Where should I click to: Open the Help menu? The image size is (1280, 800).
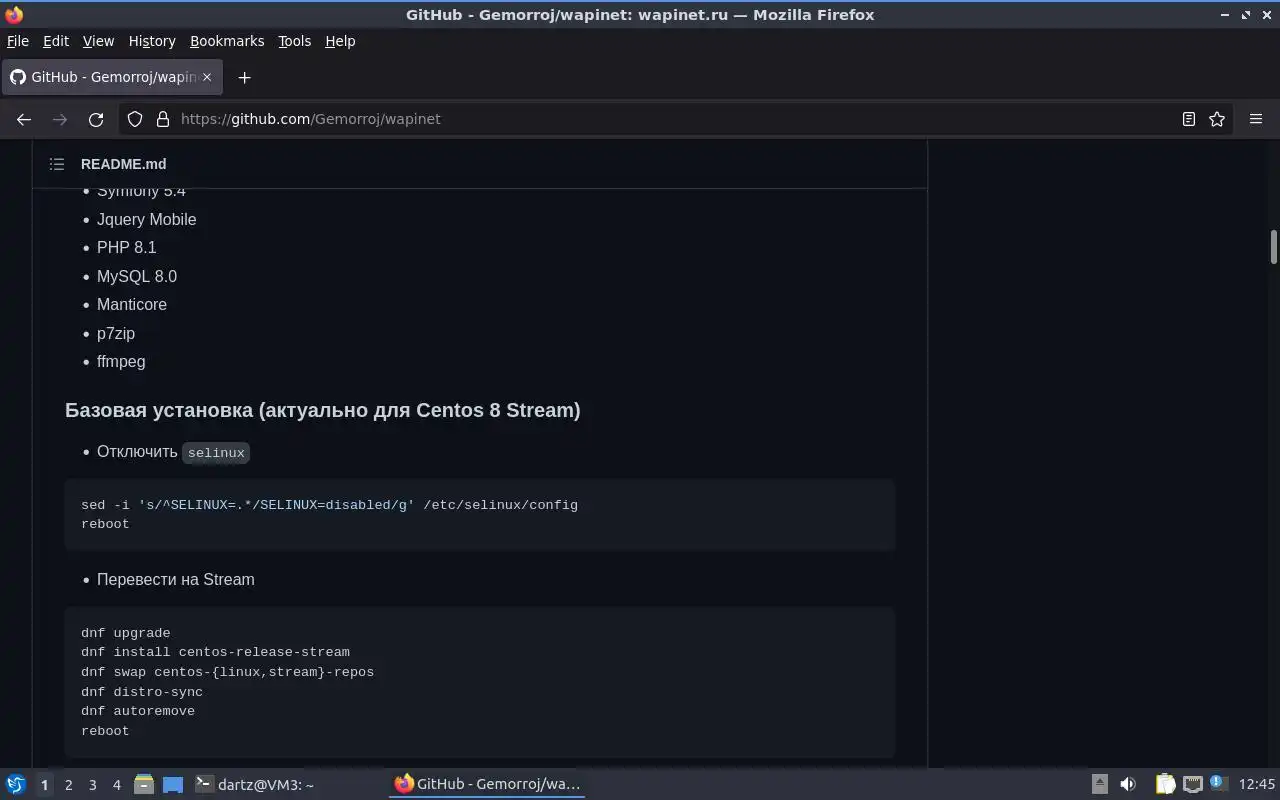(340, 41)
